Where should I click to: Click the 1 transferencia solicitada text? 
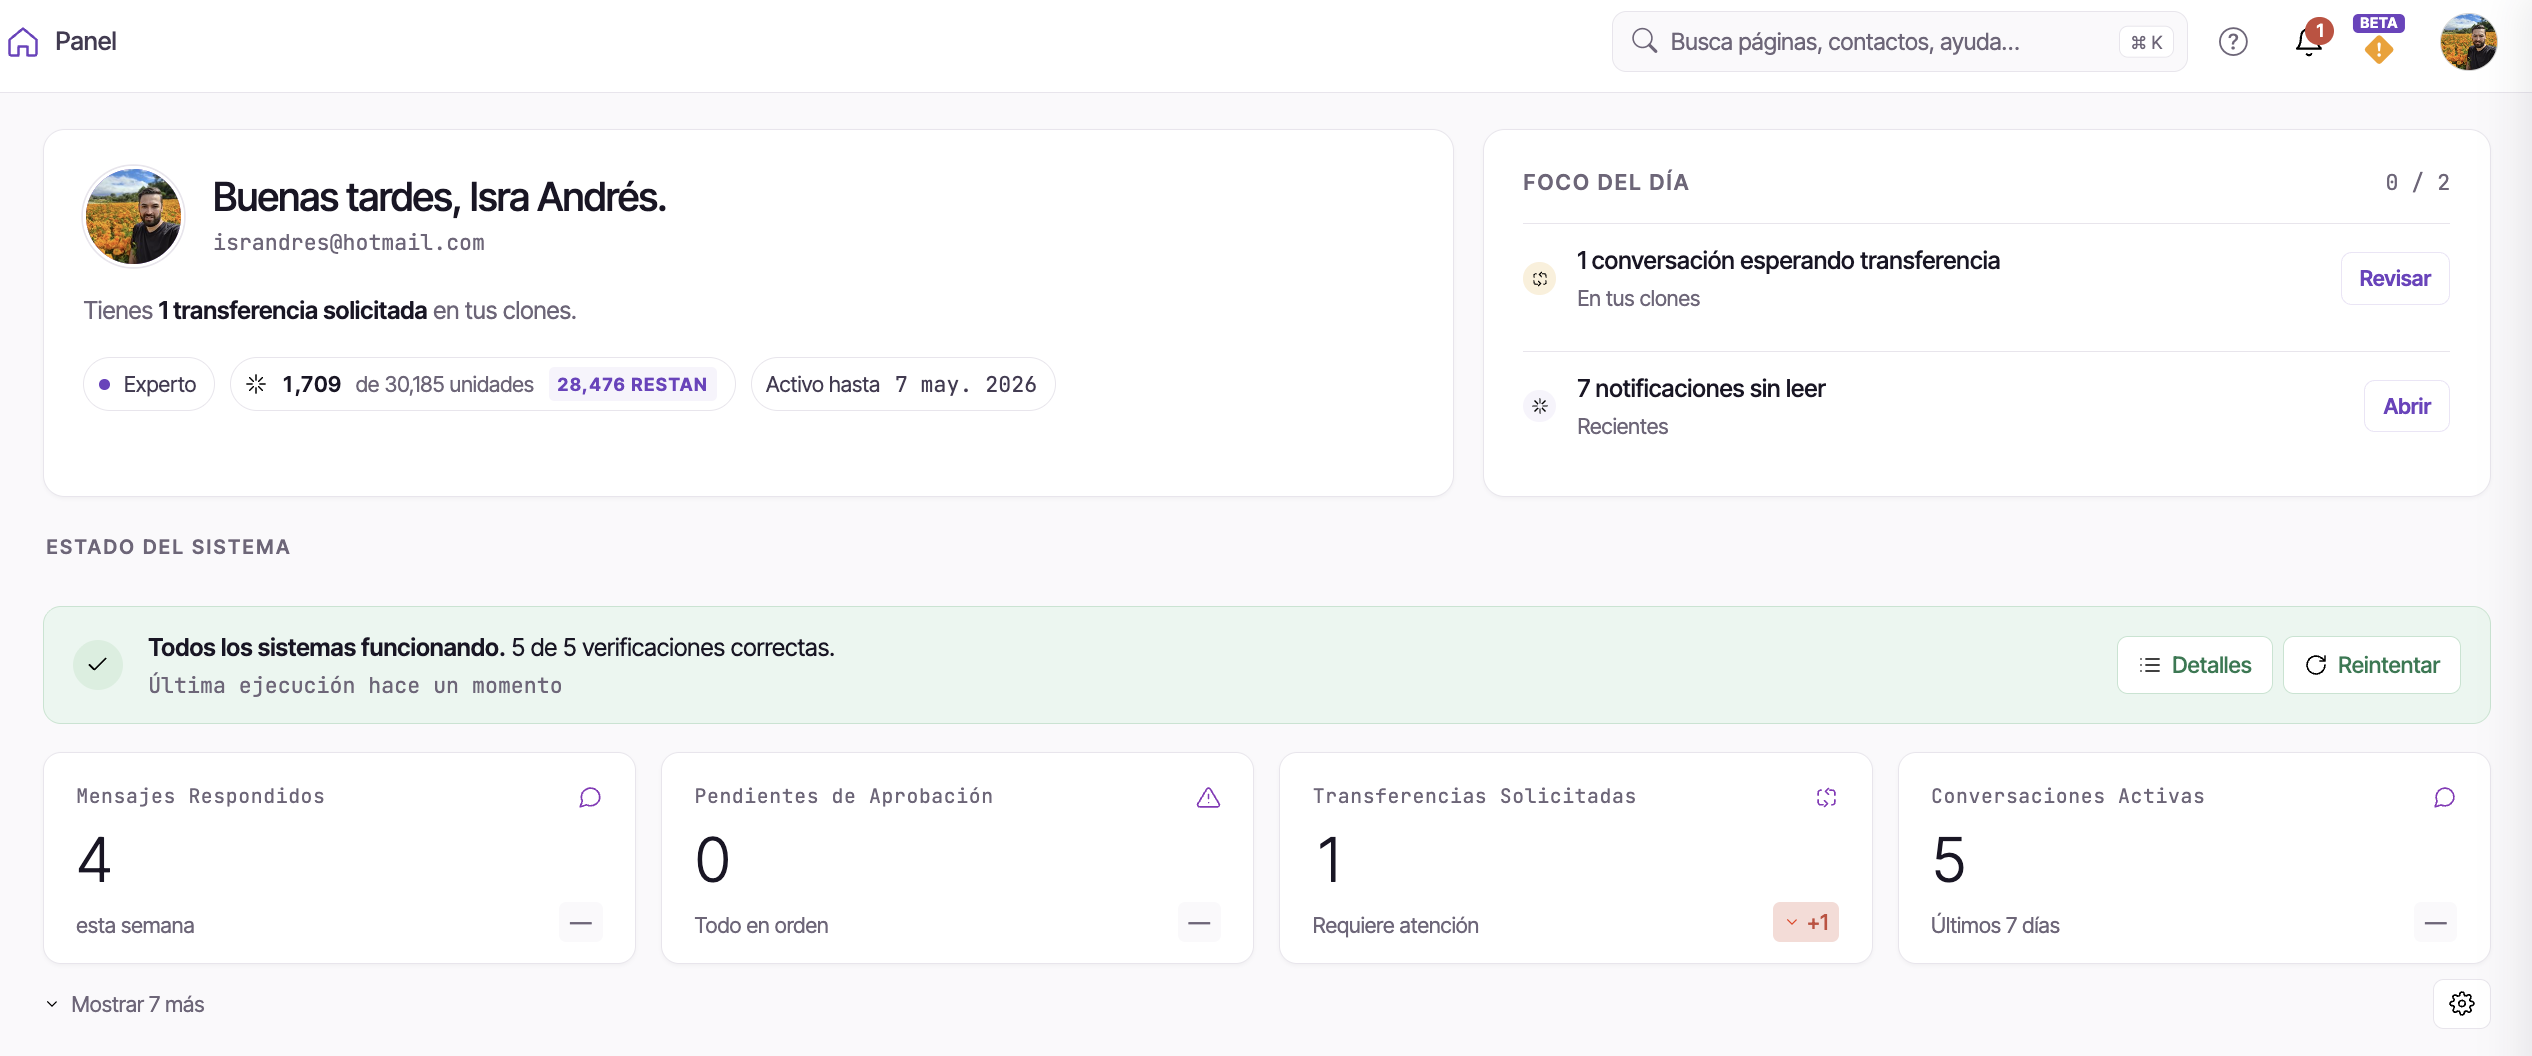point(293,311)
